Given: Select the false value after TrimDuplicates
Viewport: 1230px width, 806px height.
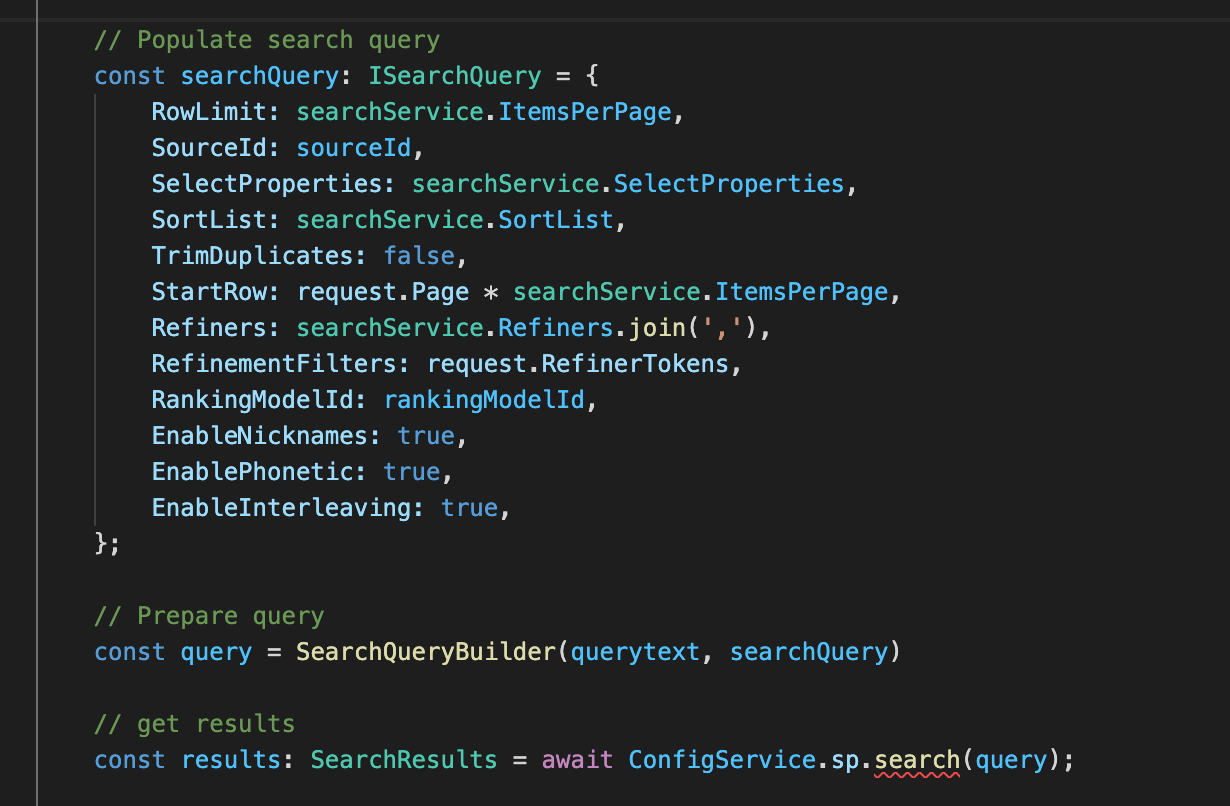Looking at the screenshot, I should (x=418, y=255).
